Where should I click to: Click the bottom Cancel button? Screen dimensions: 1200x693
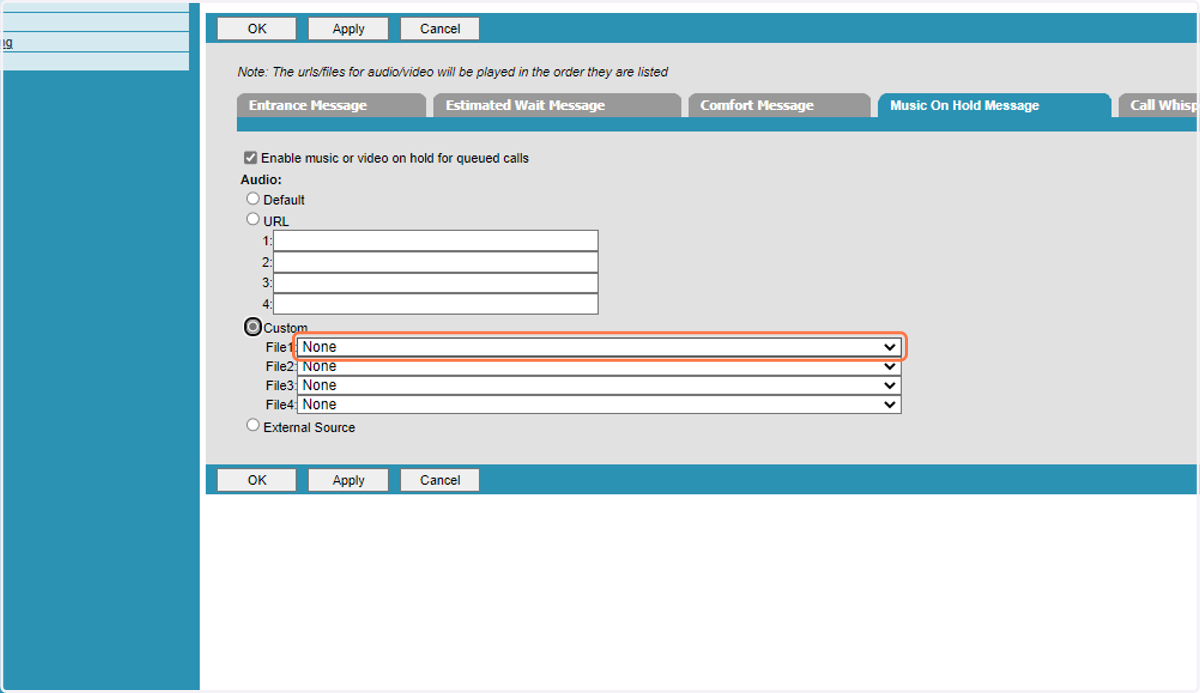tap(440, 480)
